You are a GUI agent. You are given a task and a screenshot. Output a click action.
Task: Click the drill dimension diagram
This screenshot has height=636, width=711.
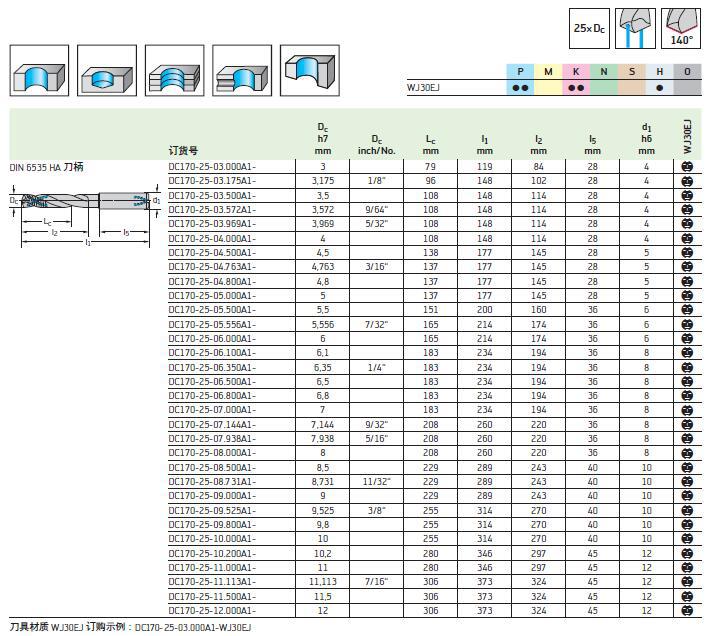85,214
